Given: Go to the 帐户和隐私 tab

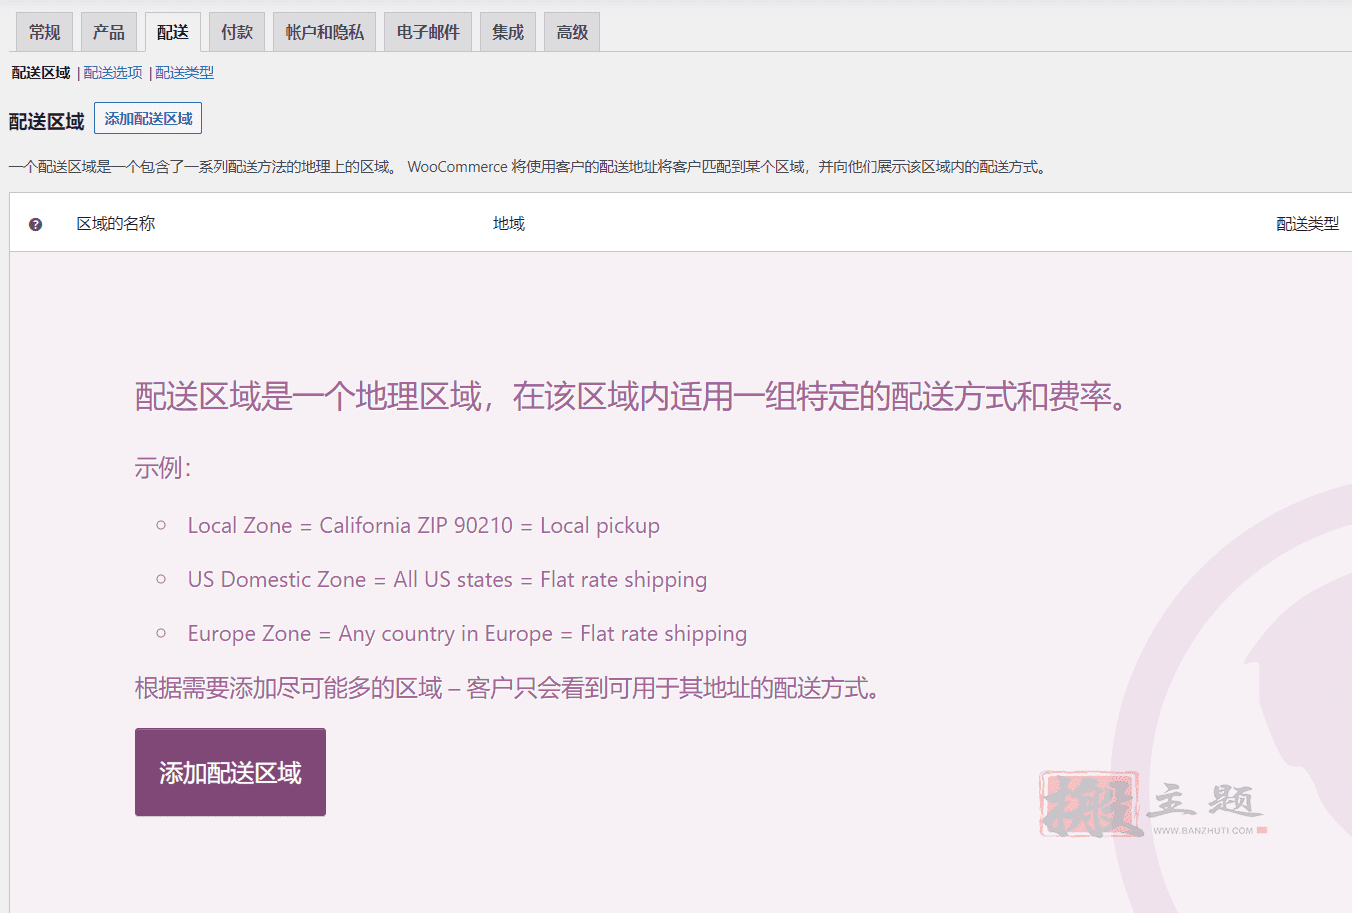Looking at the screenshot, I should pos(324,32).
